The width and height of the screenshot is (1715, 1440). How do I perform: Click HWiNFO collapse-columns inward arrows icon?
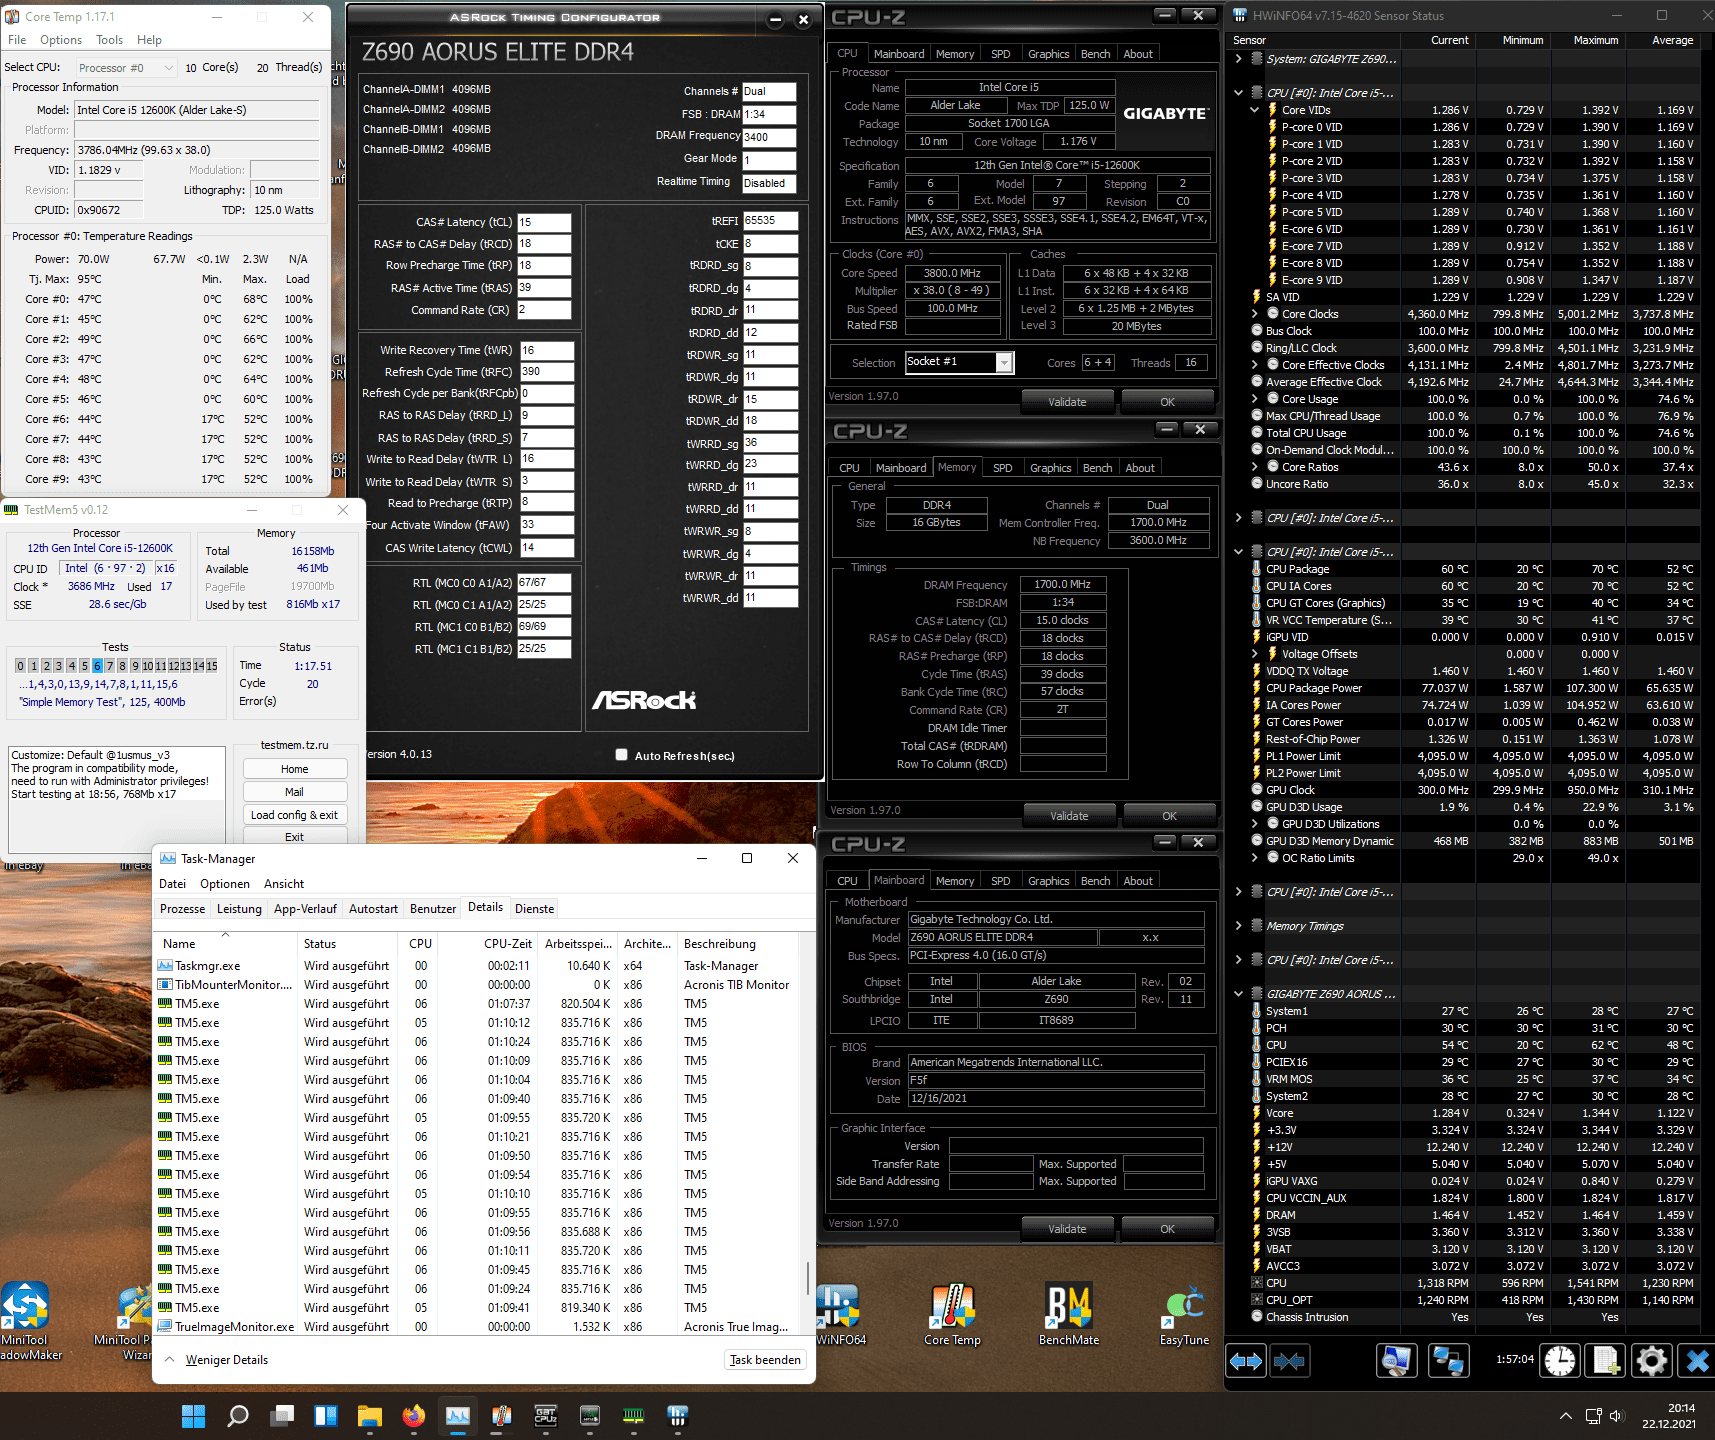[x=1290, y=1361]
